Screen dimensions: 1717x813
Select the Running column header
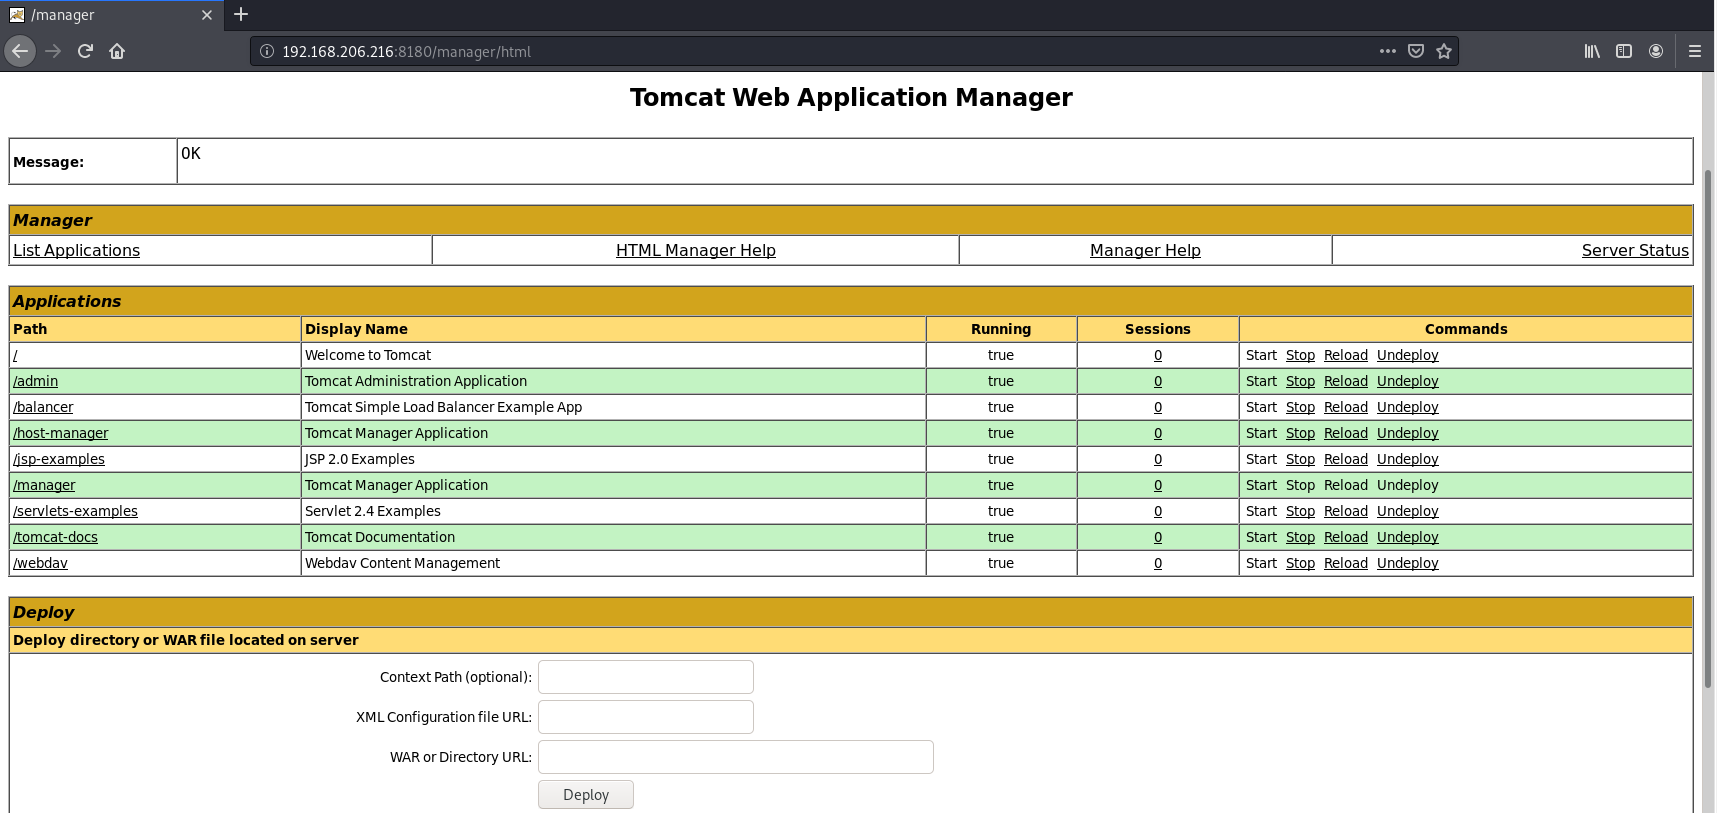click(1001, 329)
